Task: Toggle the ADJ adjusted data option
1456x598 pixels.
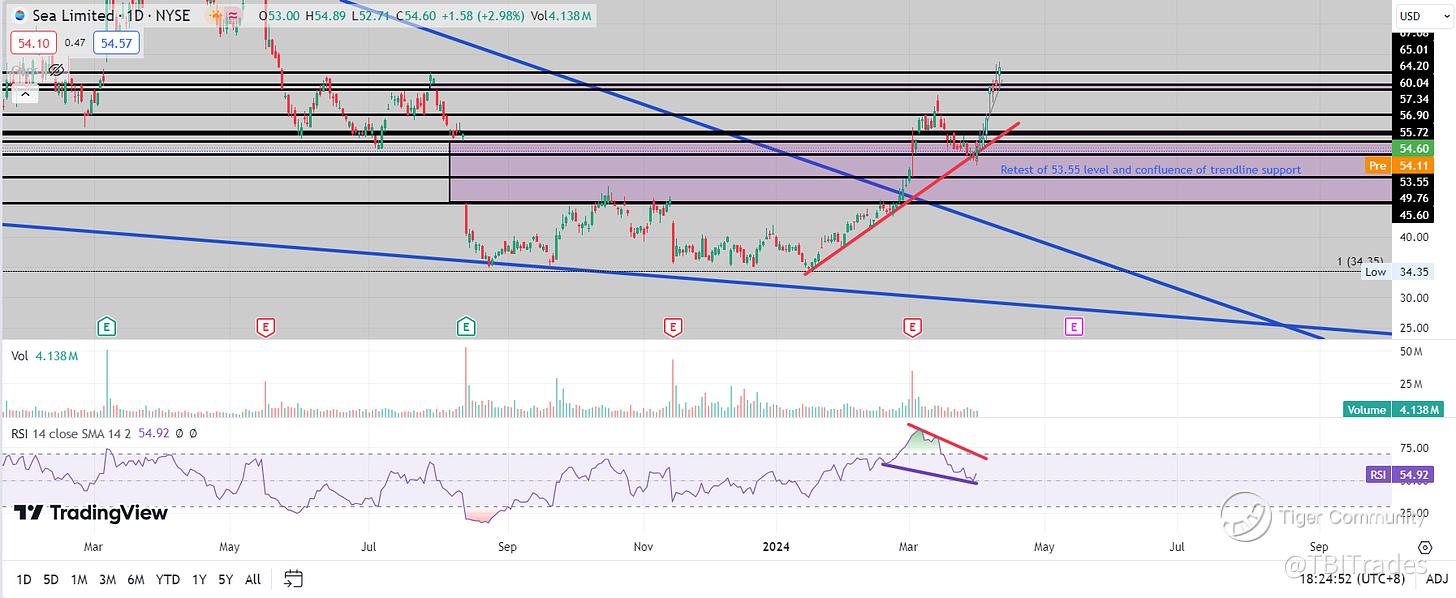Action: pos(1438,579)
